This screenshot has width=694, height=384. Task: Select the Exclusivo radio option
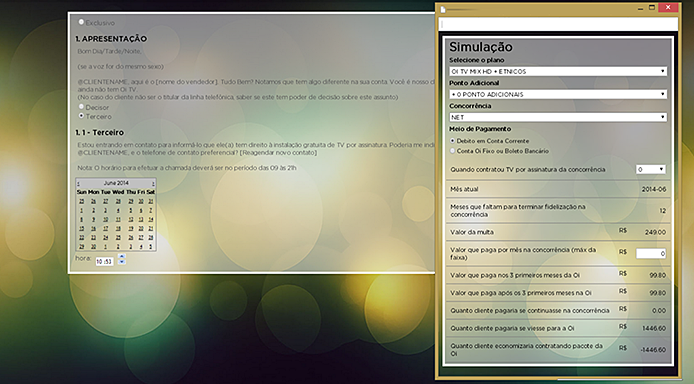point(81,22)
